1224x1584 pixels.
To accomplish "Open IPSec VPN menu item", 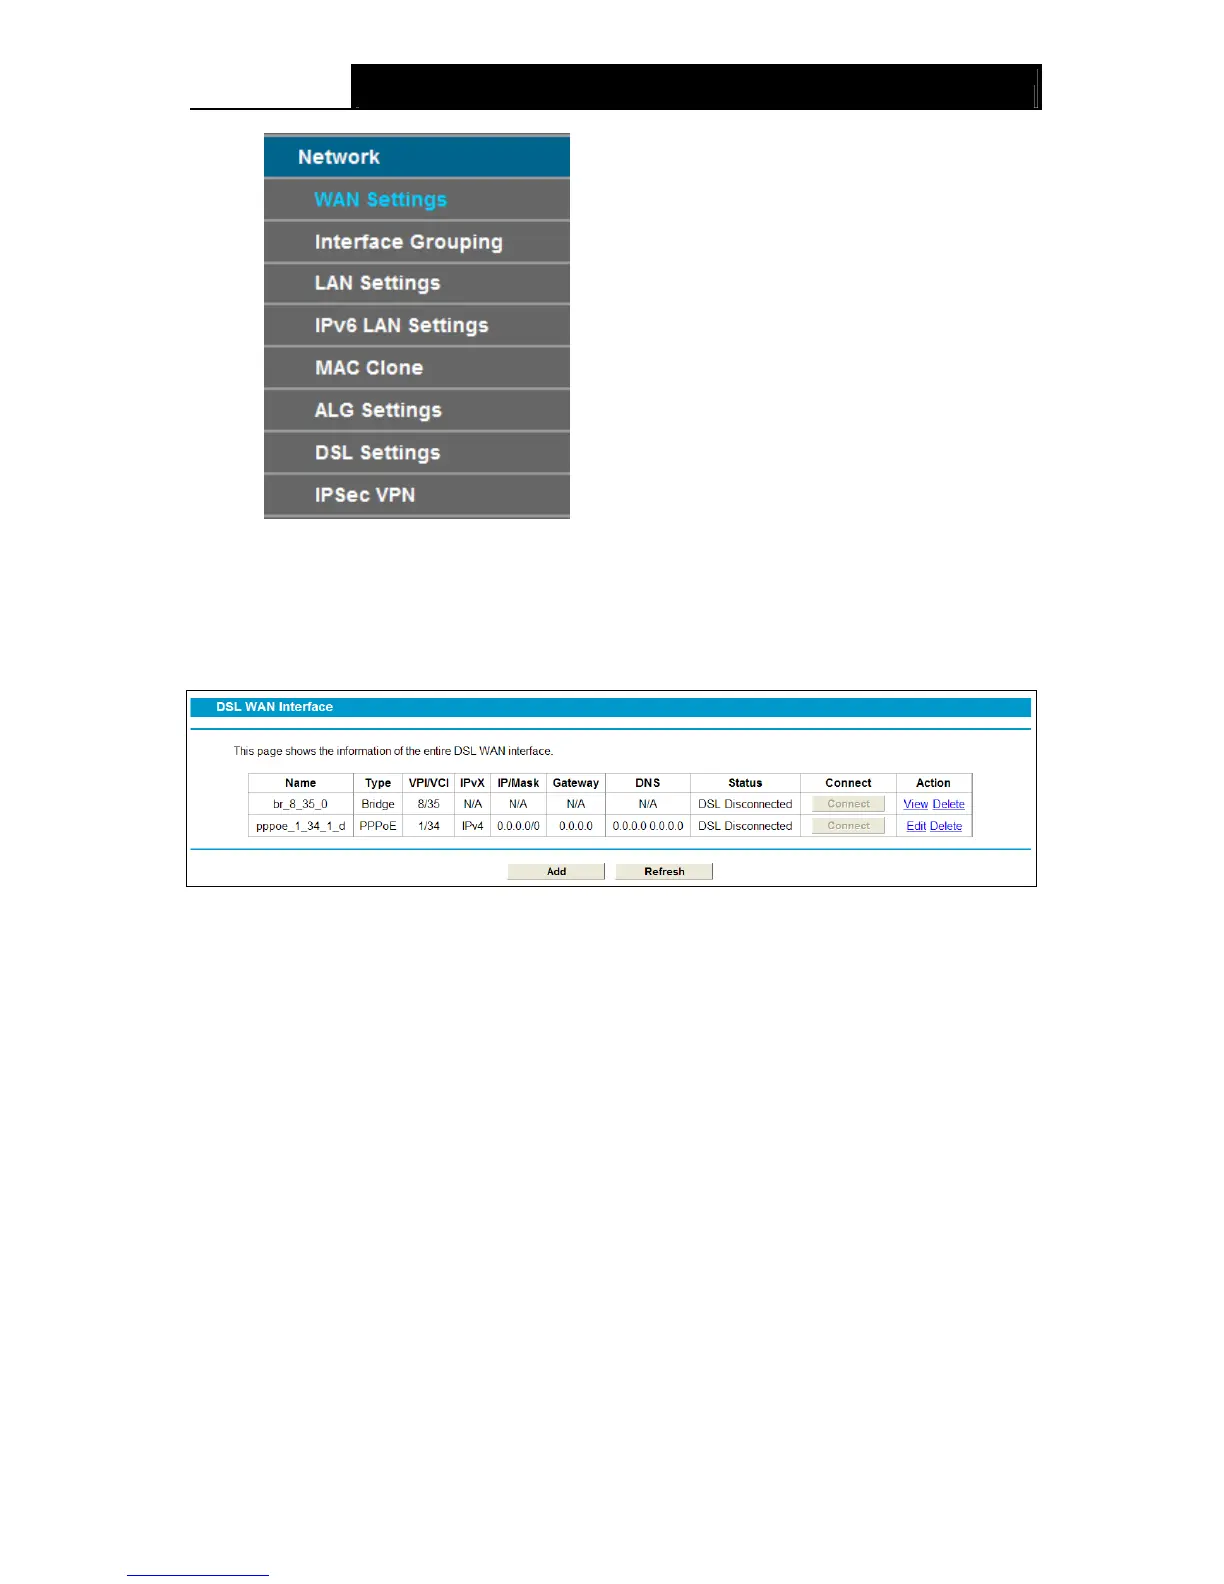I will coord(417,495).
